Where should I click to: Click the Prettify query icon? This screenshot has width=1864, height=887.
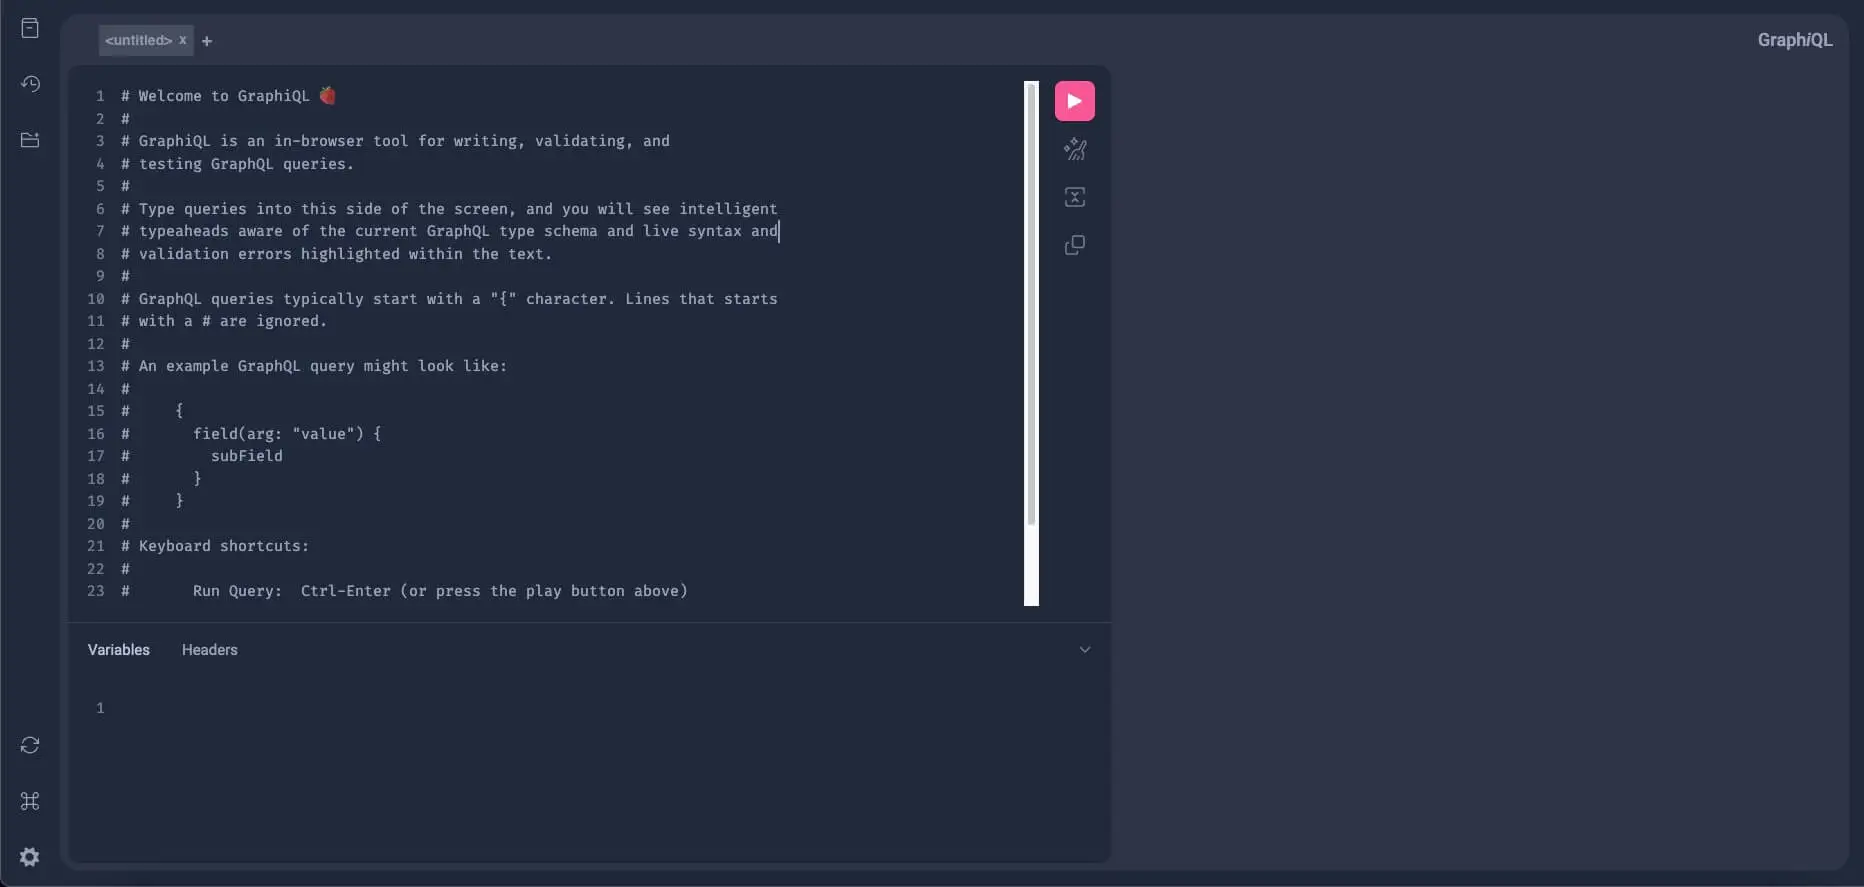pyautogui.click(x=1074, y=149)
